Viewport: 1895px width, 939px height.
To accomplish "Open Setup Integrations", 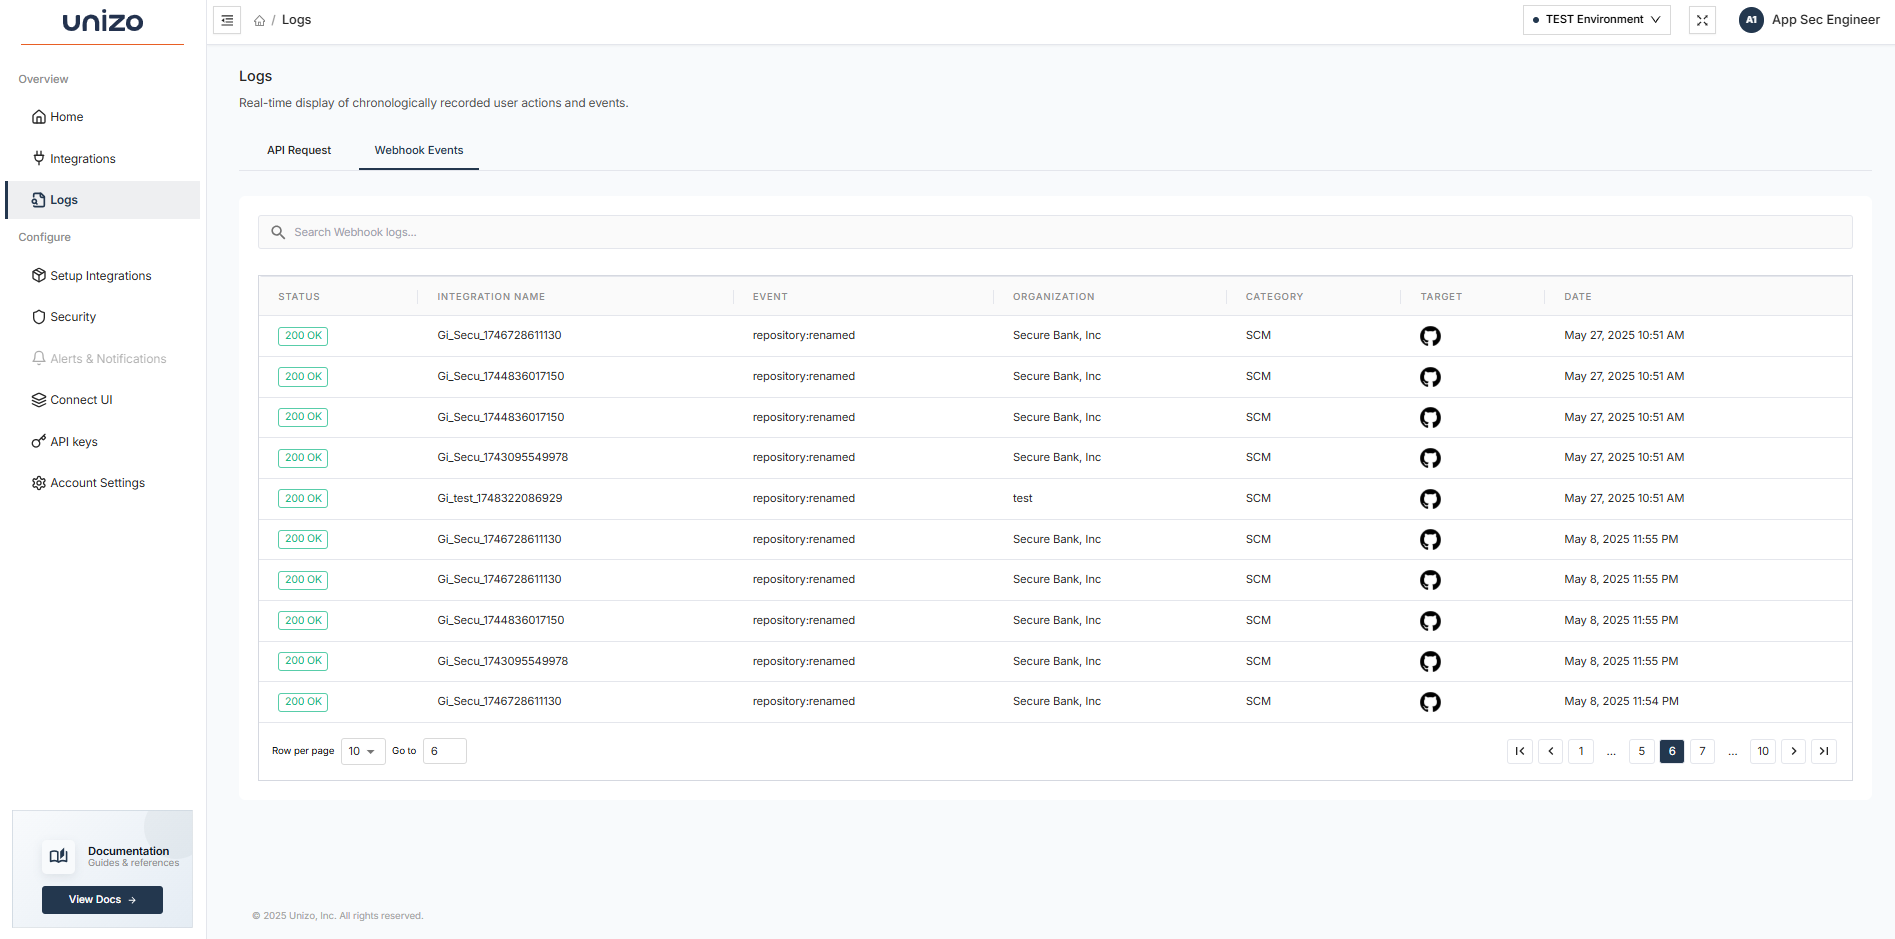I will click(100, 275).
